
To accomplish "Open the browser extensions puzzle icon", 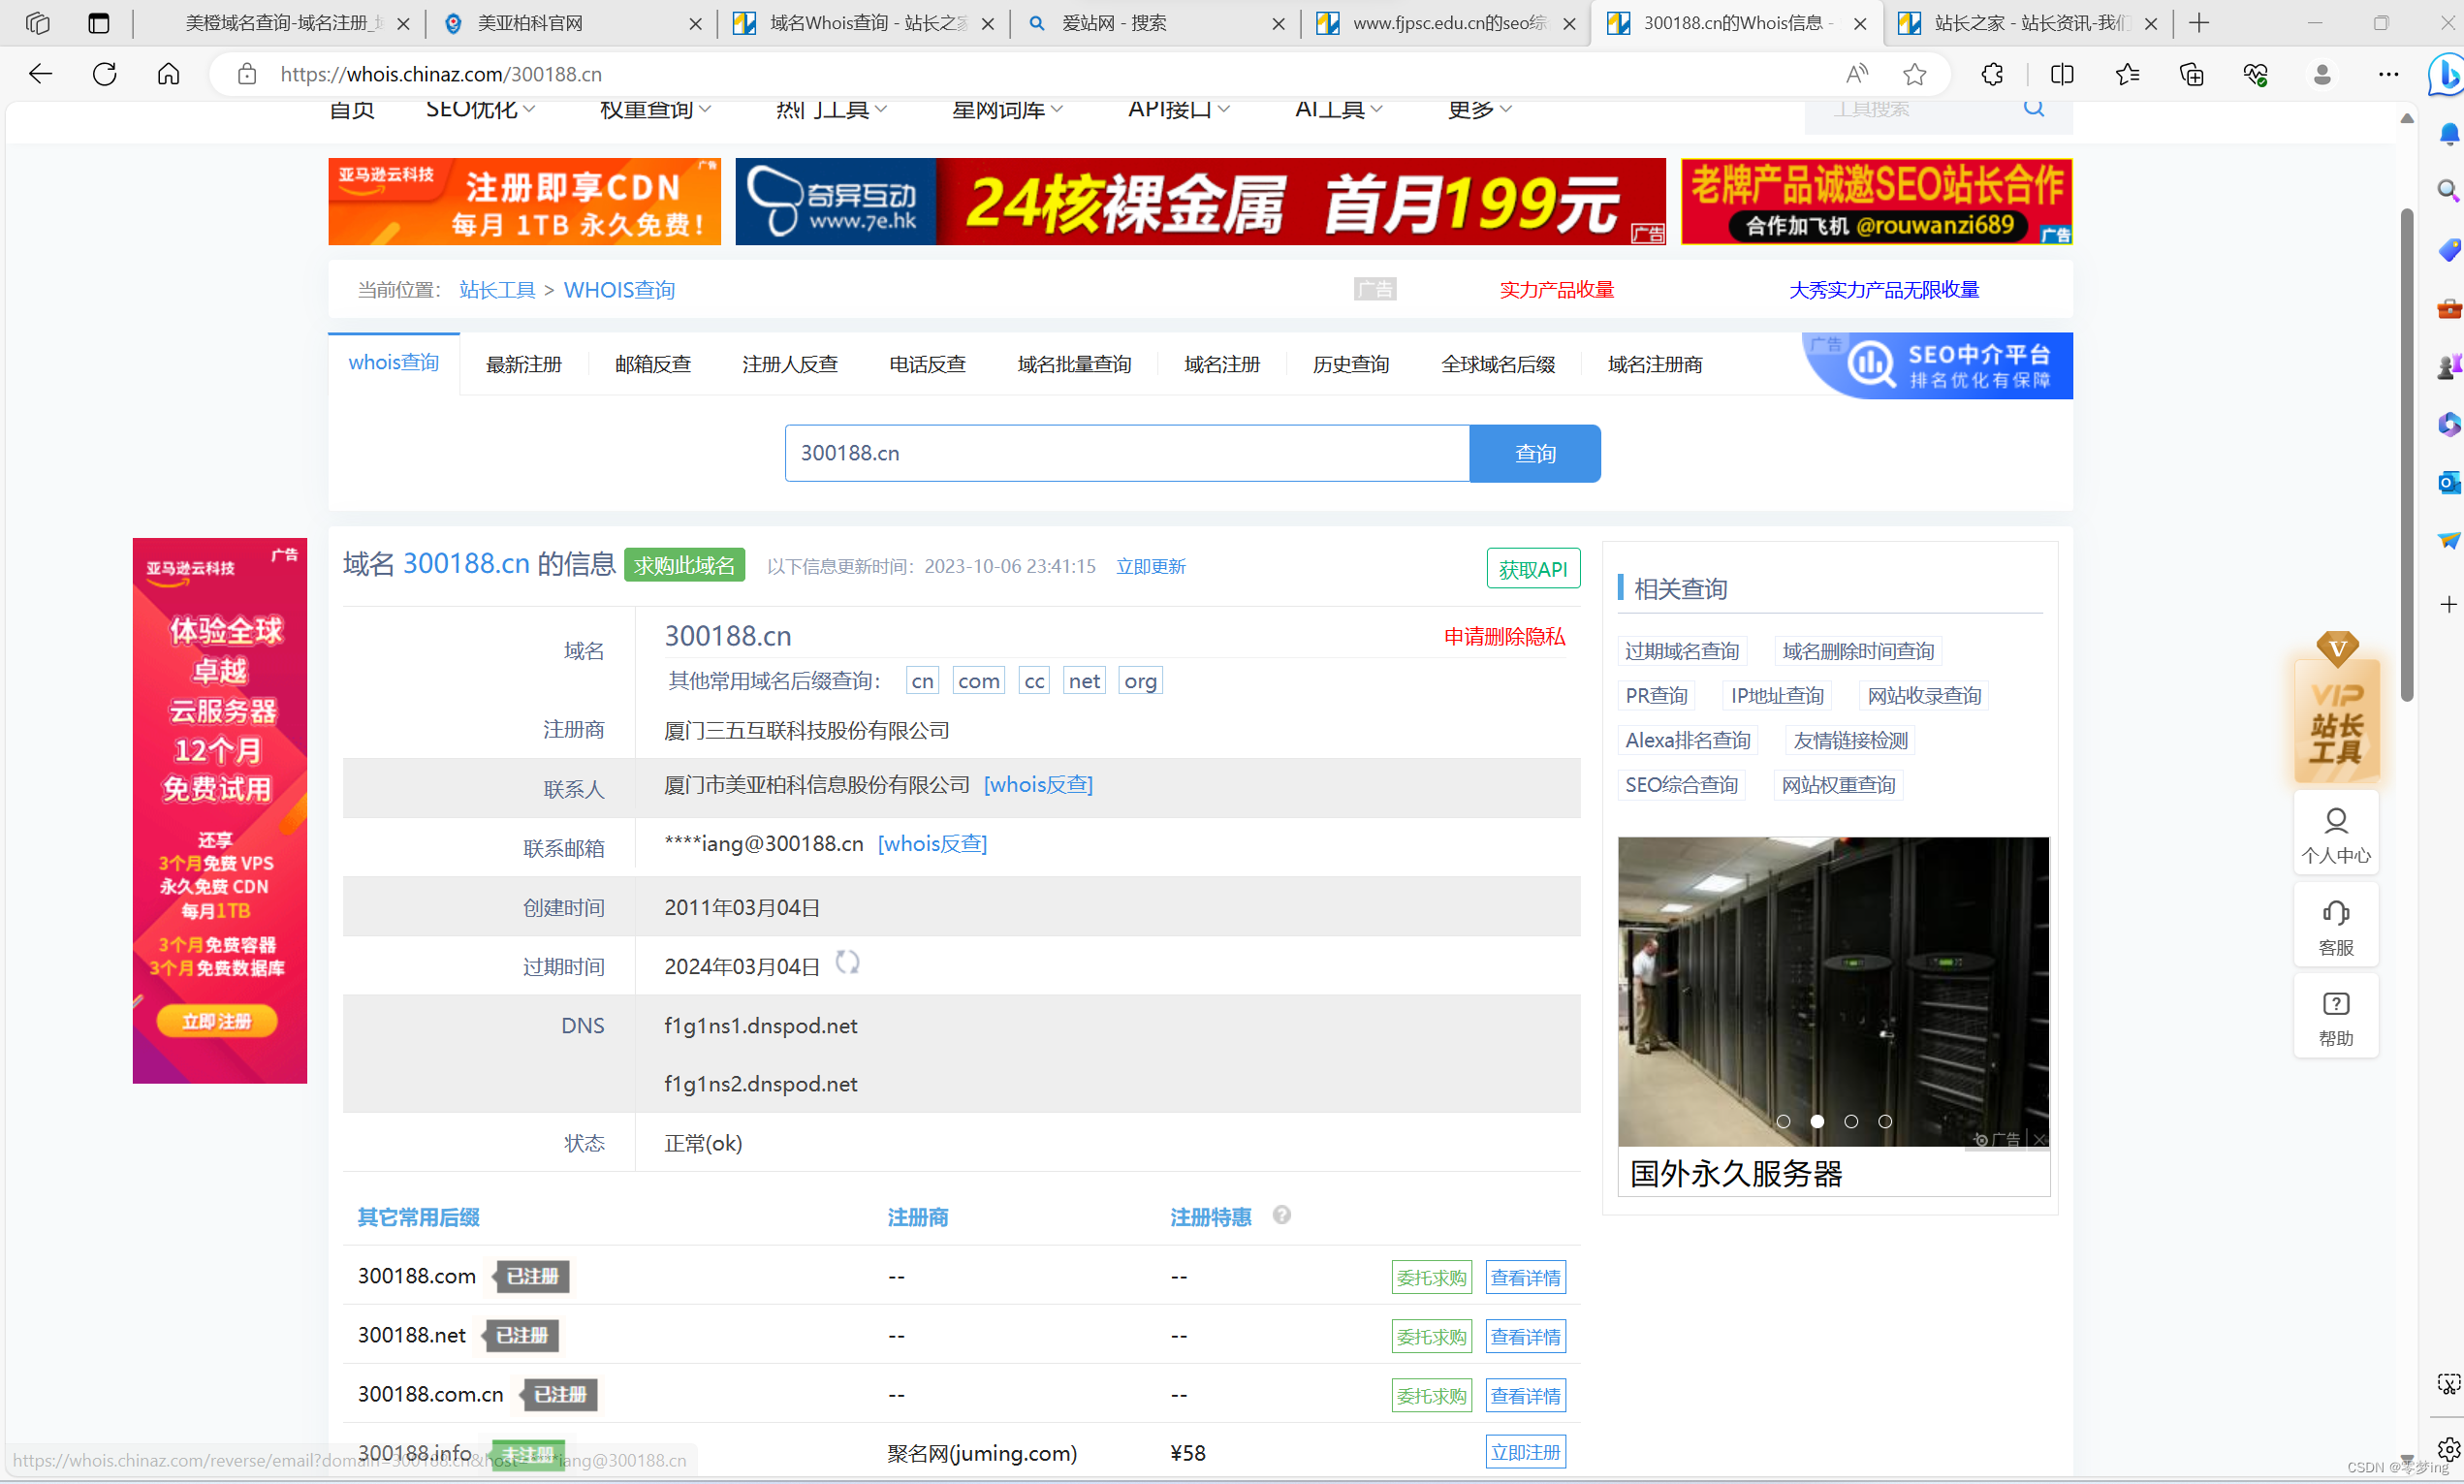I will pyautogui.click(x=1992, y=74).
